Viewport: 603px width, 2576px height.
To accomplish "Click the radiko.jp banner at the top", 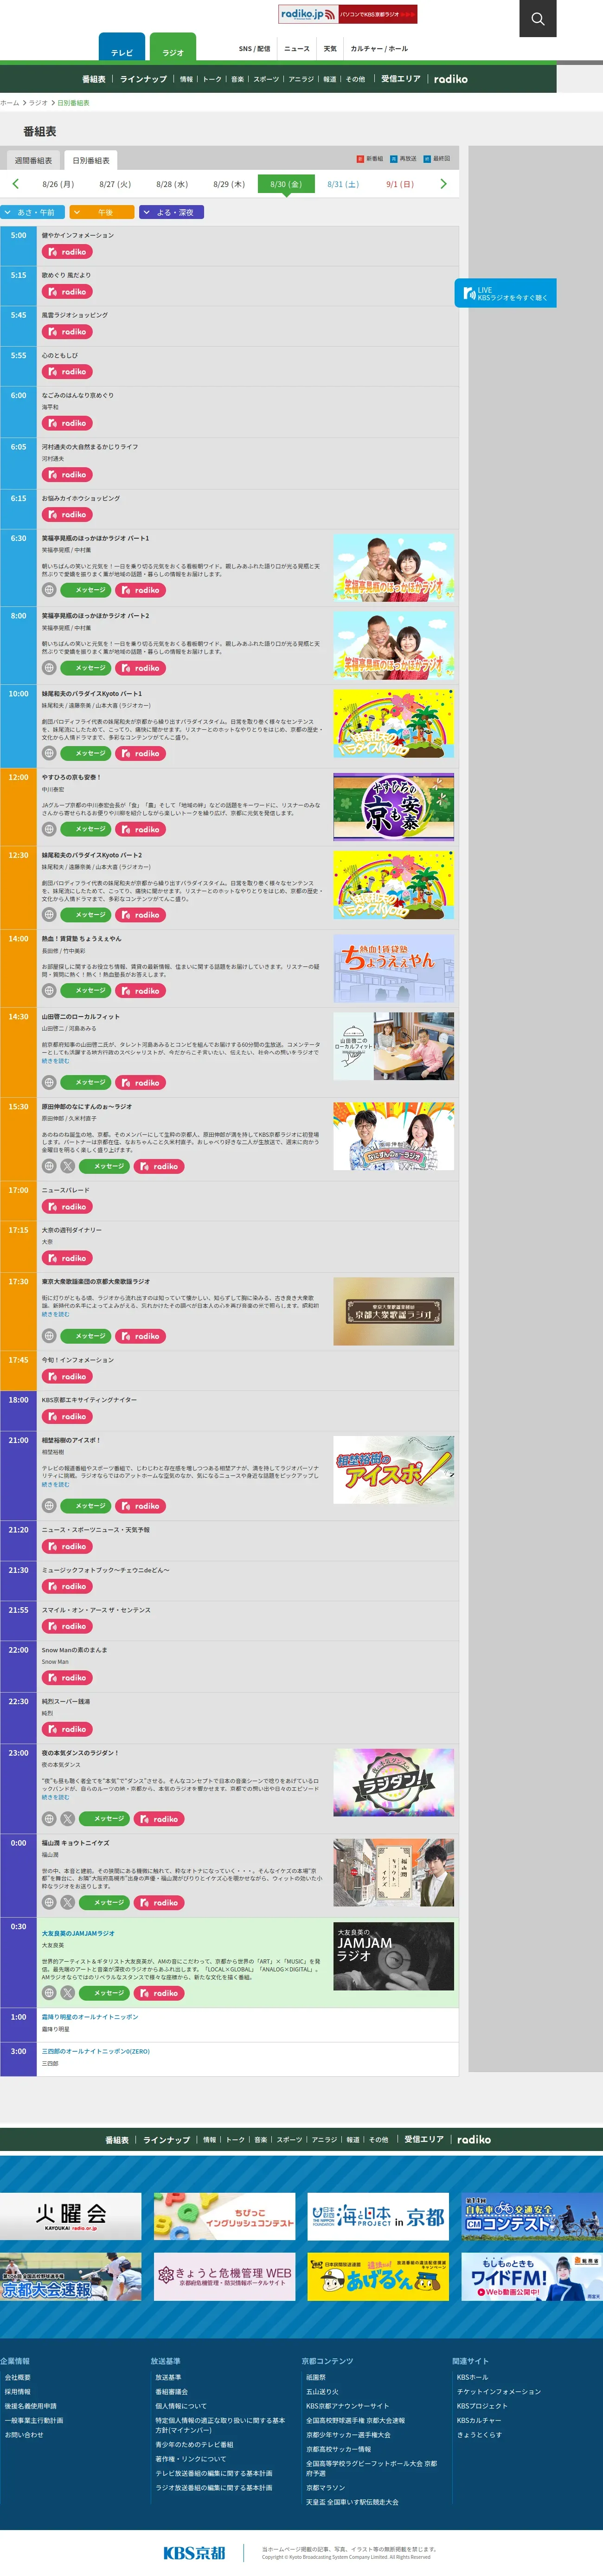I will pyautogui.click(x=347, y=14).
